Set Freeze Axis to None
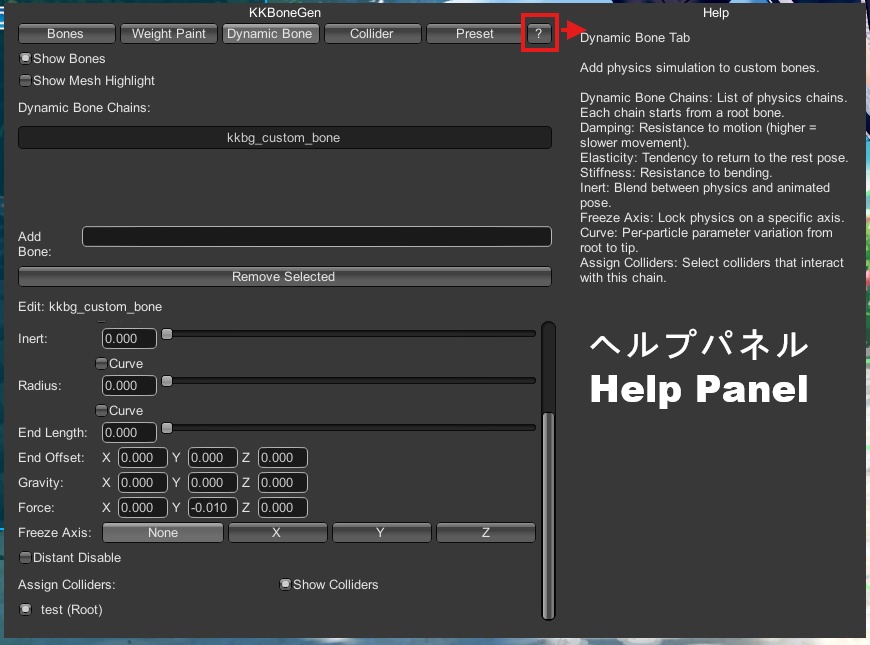Viewport: 870px width, 645px height. 163,533
